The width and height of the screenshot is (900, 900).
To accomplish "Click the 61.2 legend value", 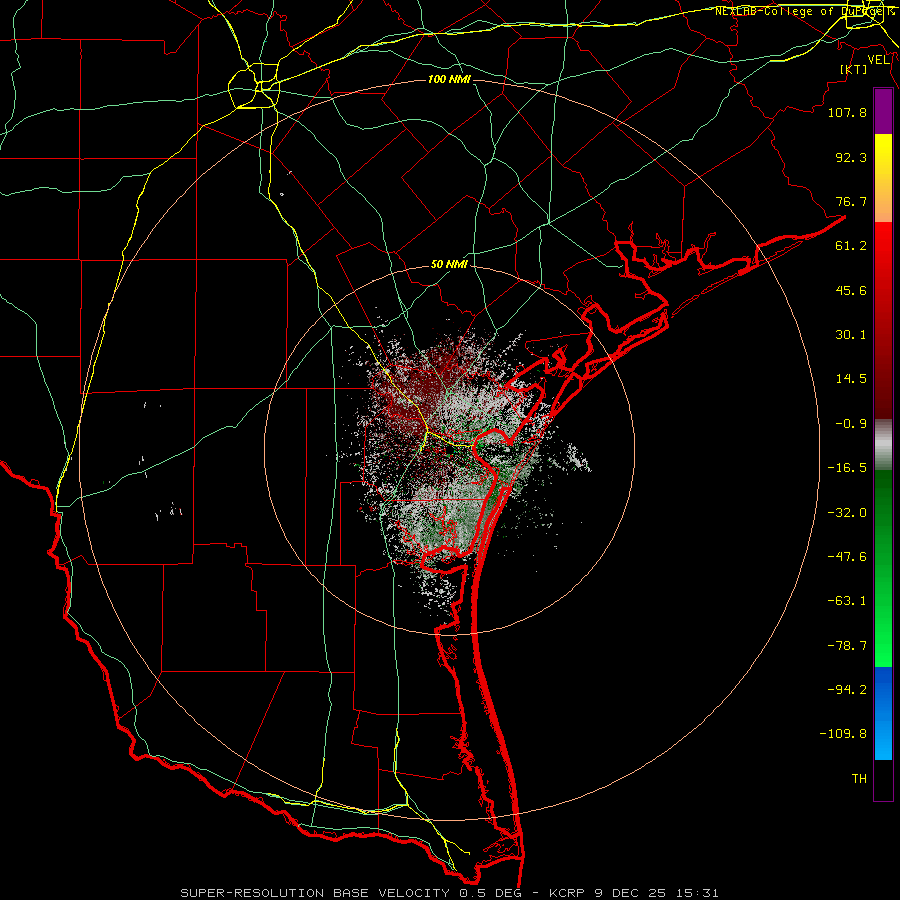I will (x=851, y=246).
